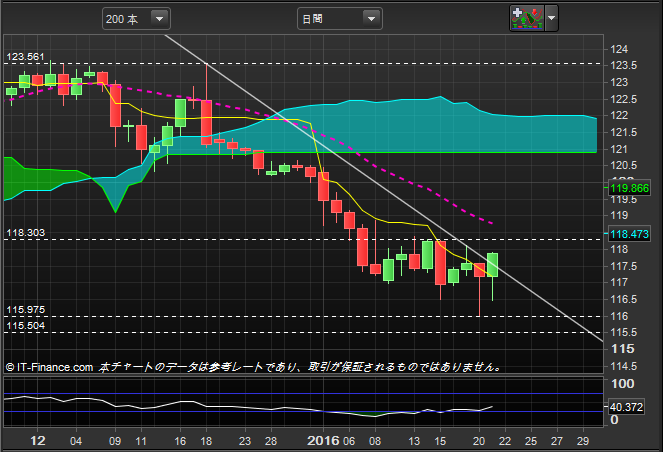Select the 115.975 support level label
Viewport: 663px width, 452px height.
click(25, 310)
